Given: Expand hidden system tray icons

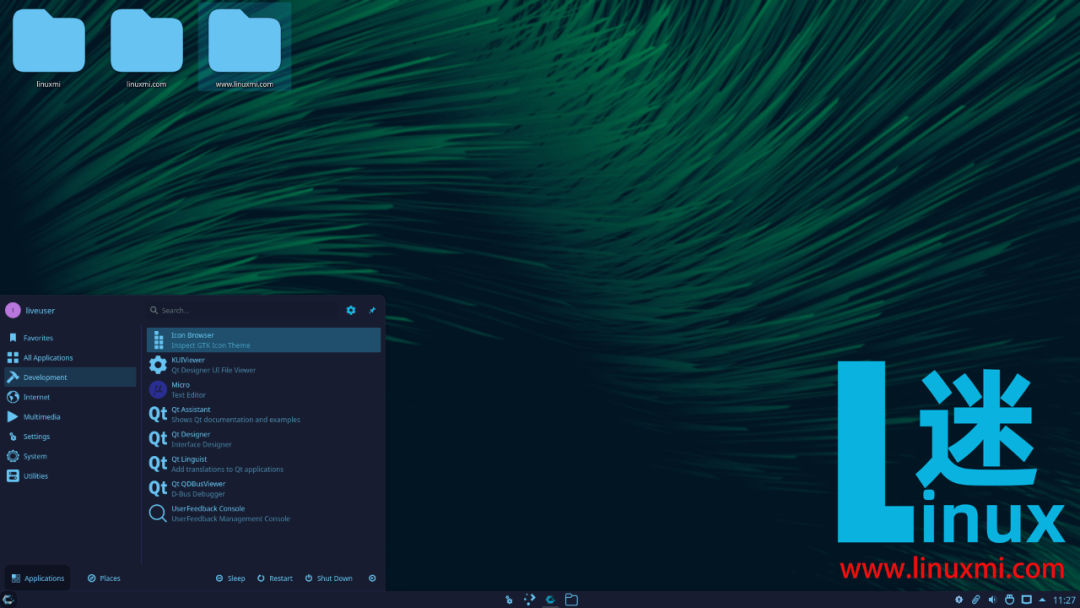Looking at the screenshot, I should [1043, 598].
